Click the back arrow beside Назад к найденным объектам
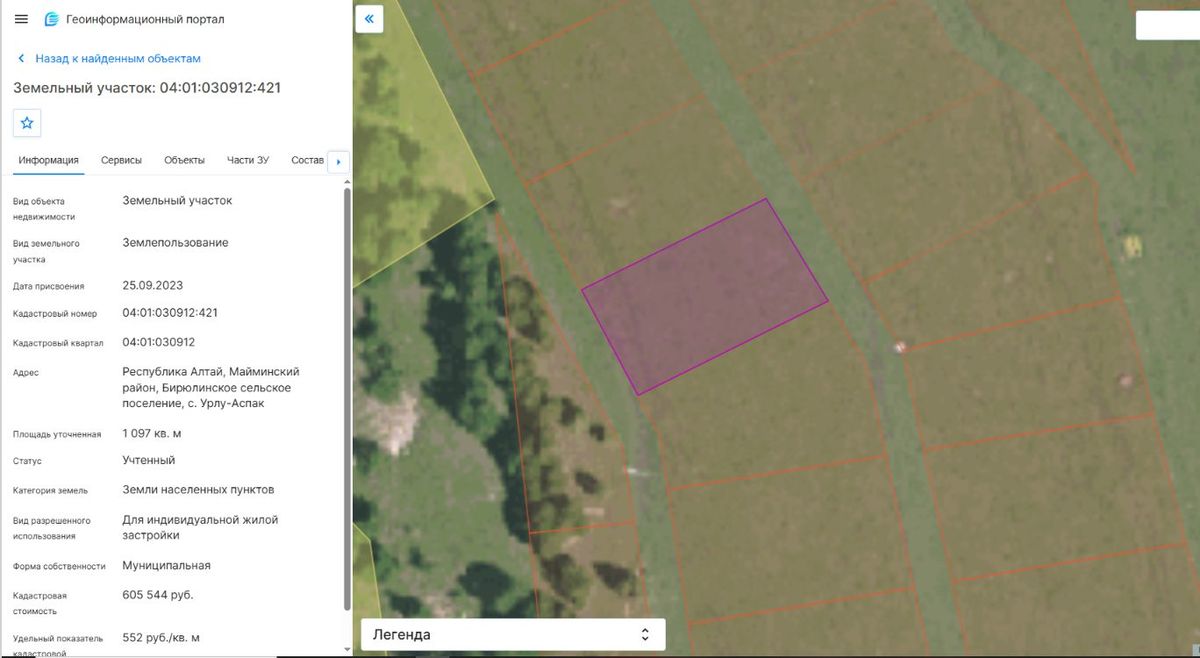Image resolution: width=1200 pixels, height=658 pixels. (21, 59)
